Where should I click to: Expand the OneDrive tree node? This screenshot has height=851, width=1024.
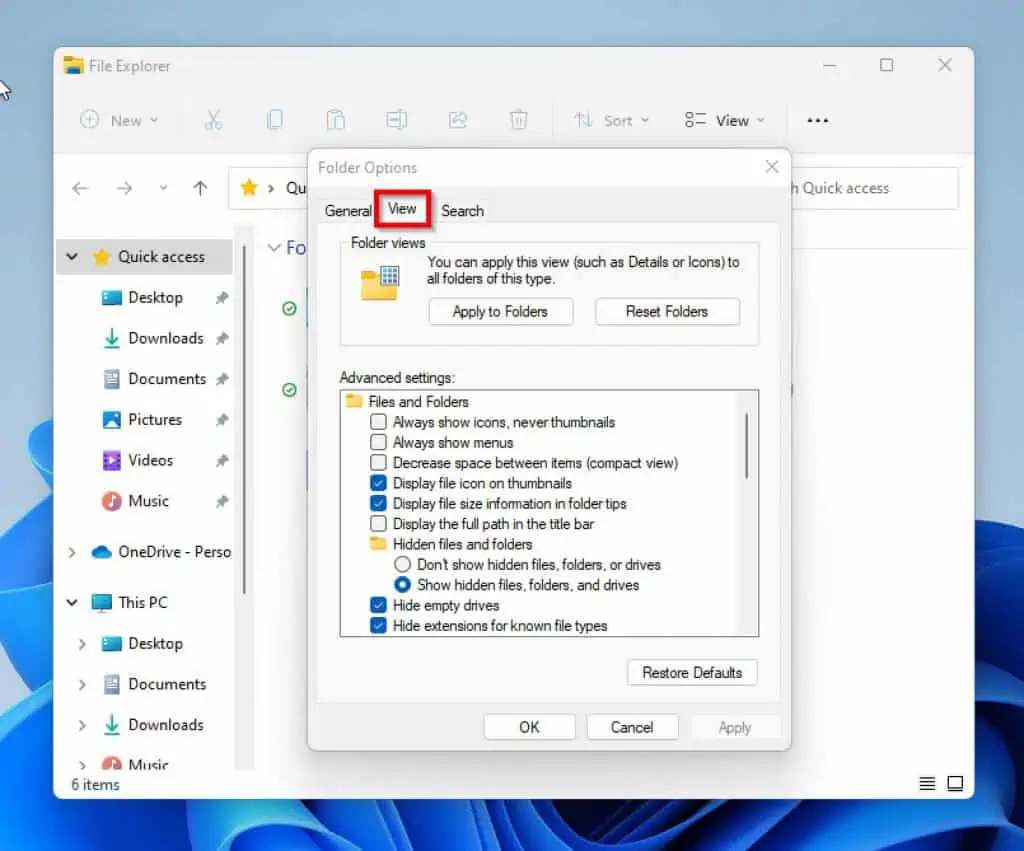[x=72, y=552]
